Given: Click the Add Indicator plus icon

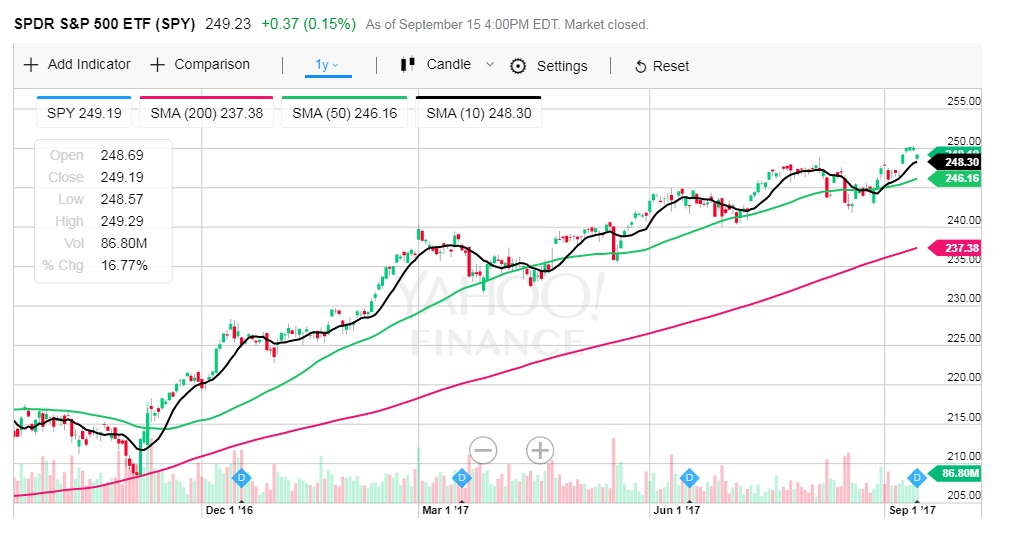Looking at the screenshot, I should pyautogui.click(x=30, y=65).
